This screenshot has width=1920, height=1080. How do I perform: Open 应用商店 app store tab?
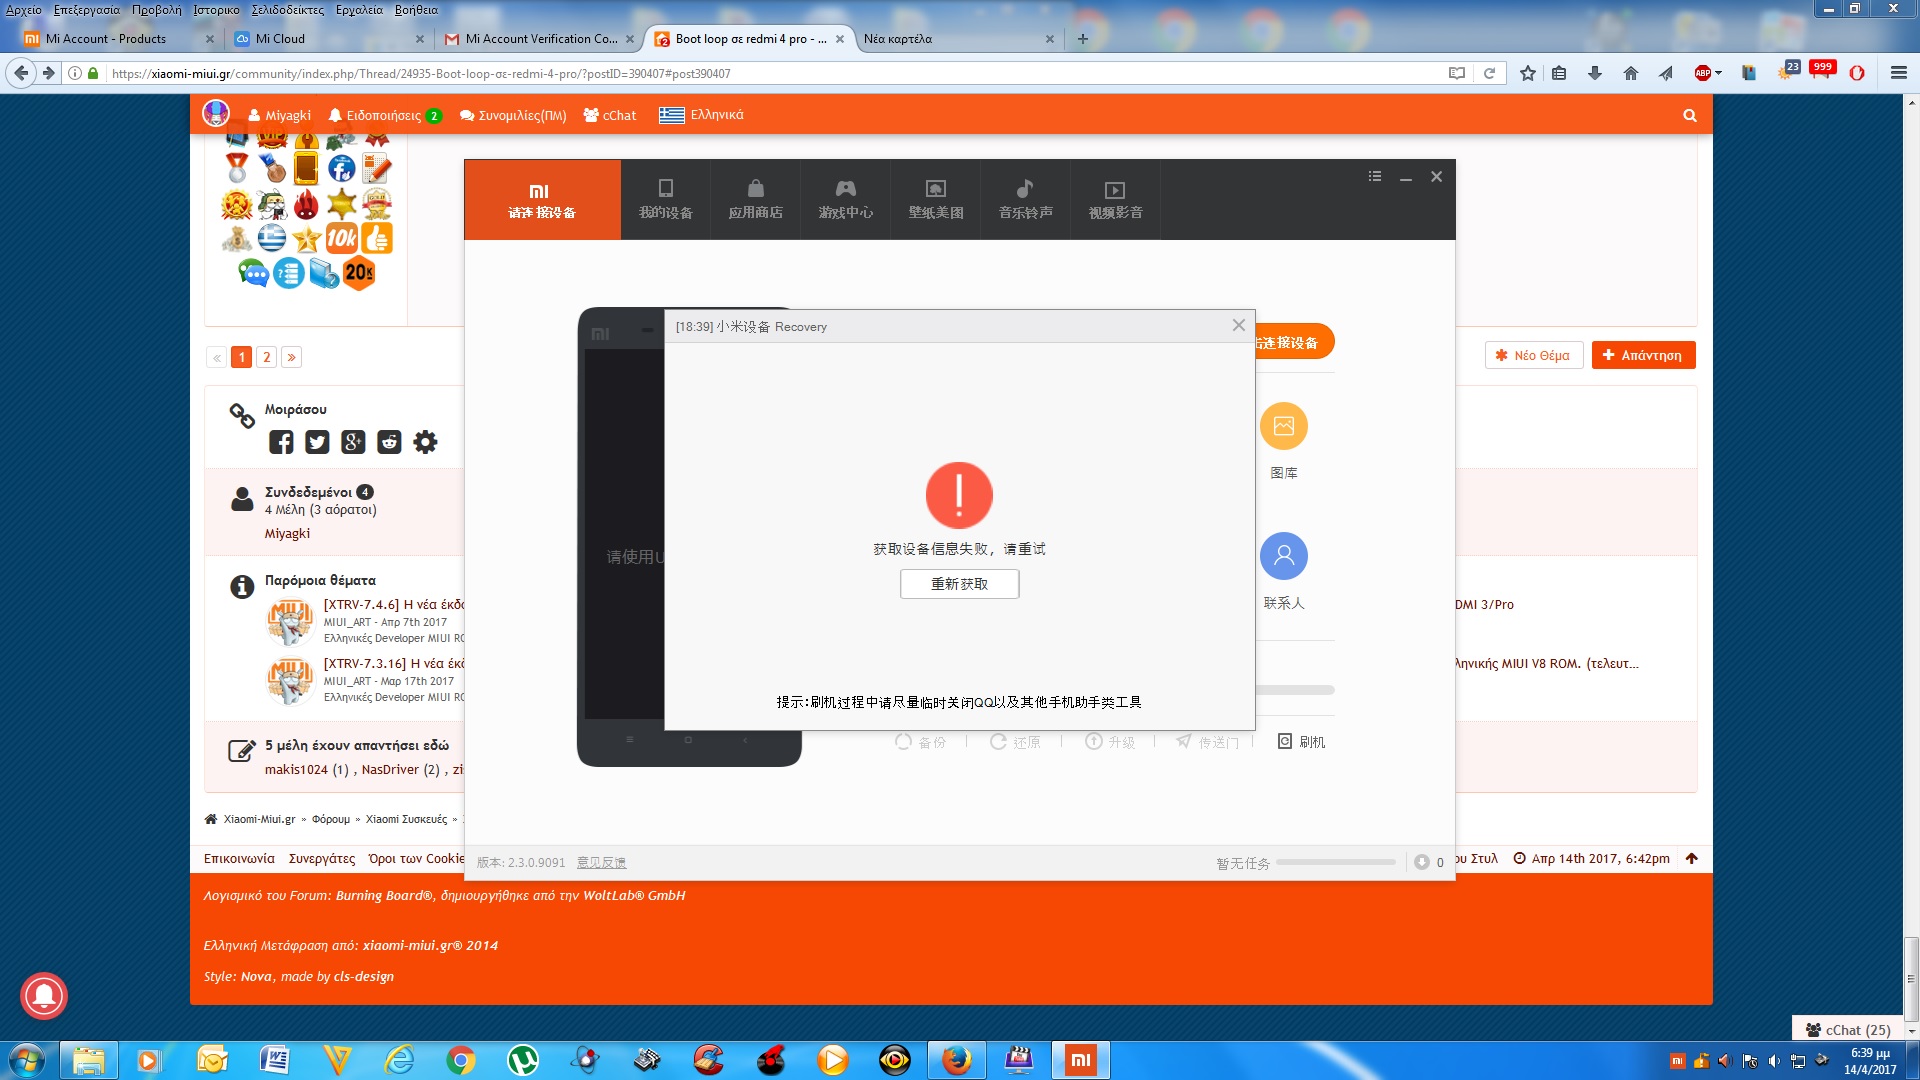(x=755, y=199)
